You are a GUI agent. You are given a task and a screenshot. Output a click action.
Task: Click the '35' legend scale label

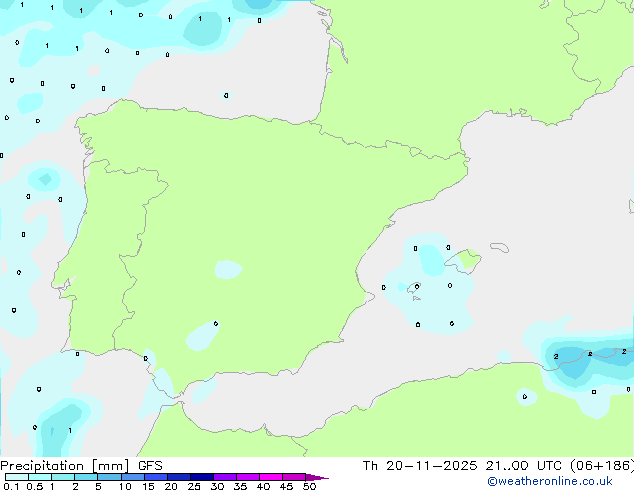pos(240,486)
